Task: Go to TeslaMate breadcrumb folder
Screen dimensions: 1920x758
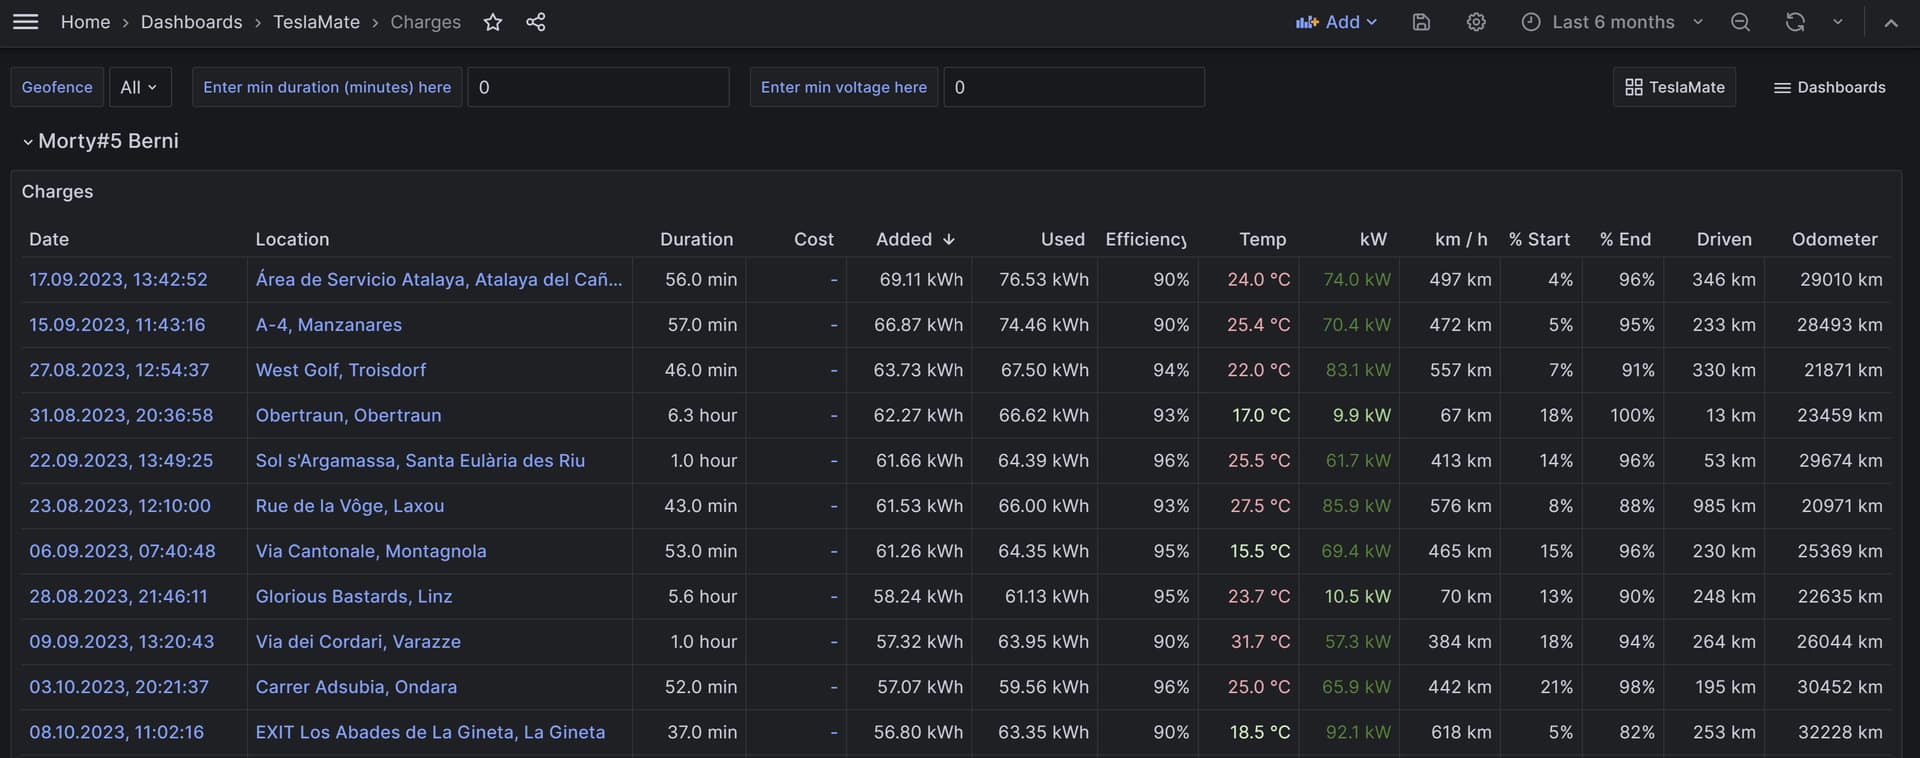Action: coord(316,22)
